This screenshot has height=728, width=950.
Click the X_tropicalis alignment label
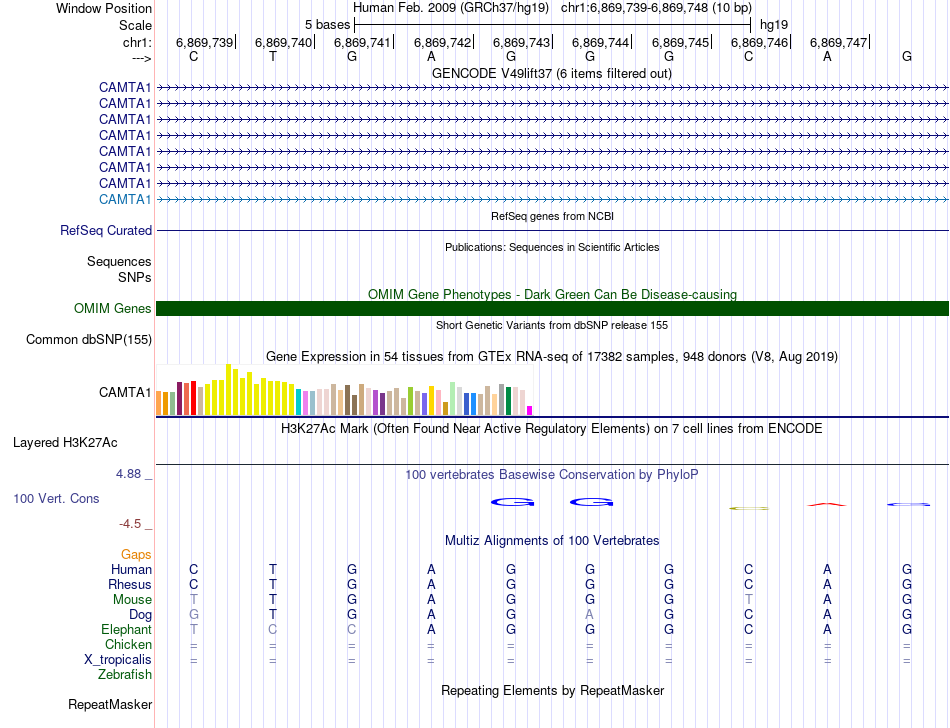point(118,659)
